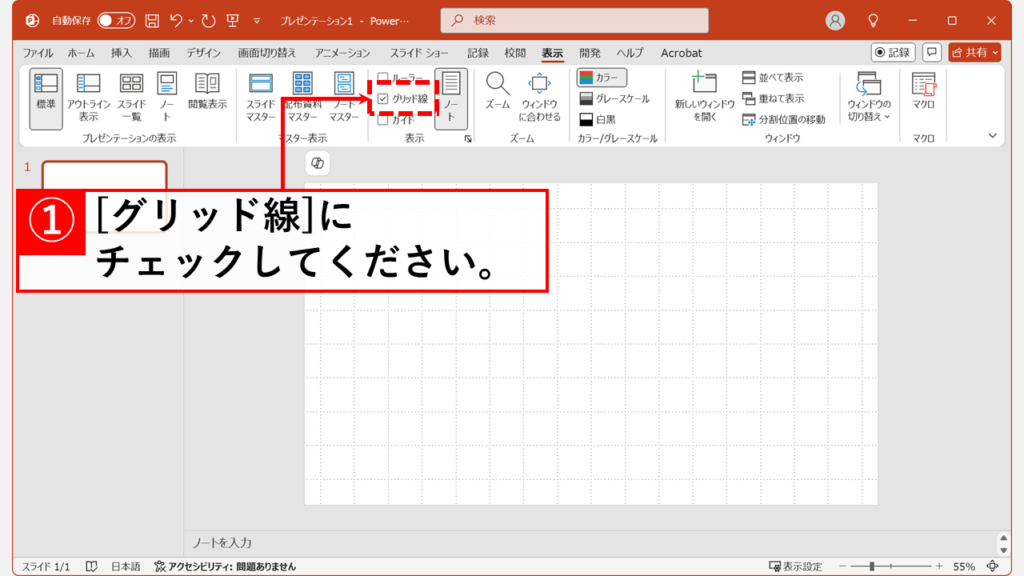Image resolution: width=1024 pixels, height=576 pixels.
Task: Toggle the AutoSave (自動保存) switch
Action: point(116,21)
